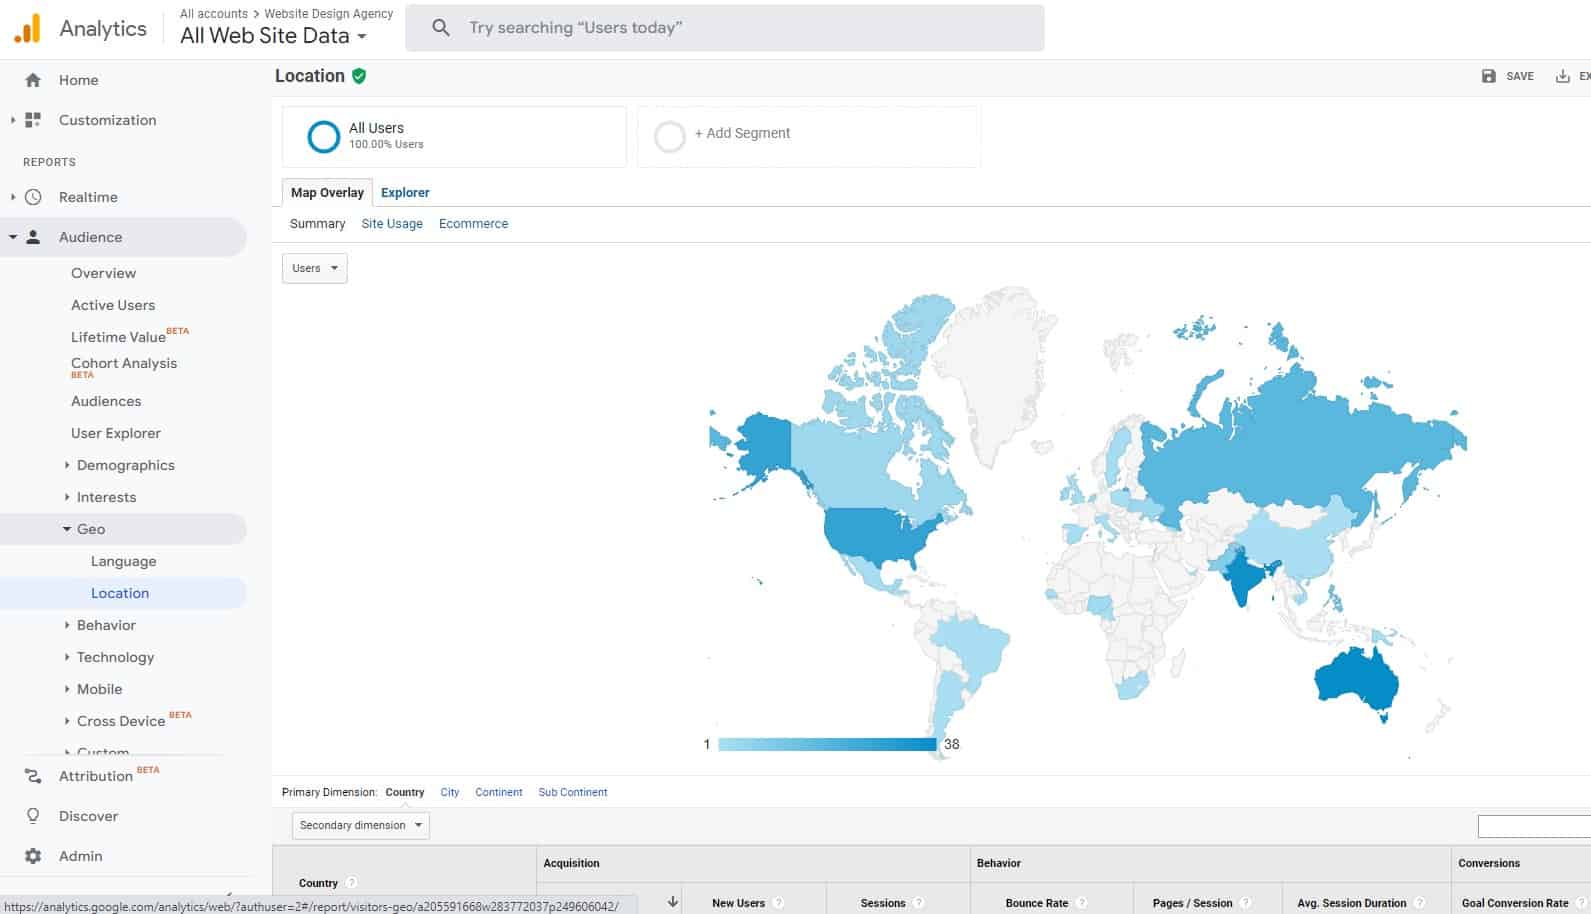This screenshot has width=1591, height=914.
Task: Click the search magnifier icon
Action: [x=440, y=28]
